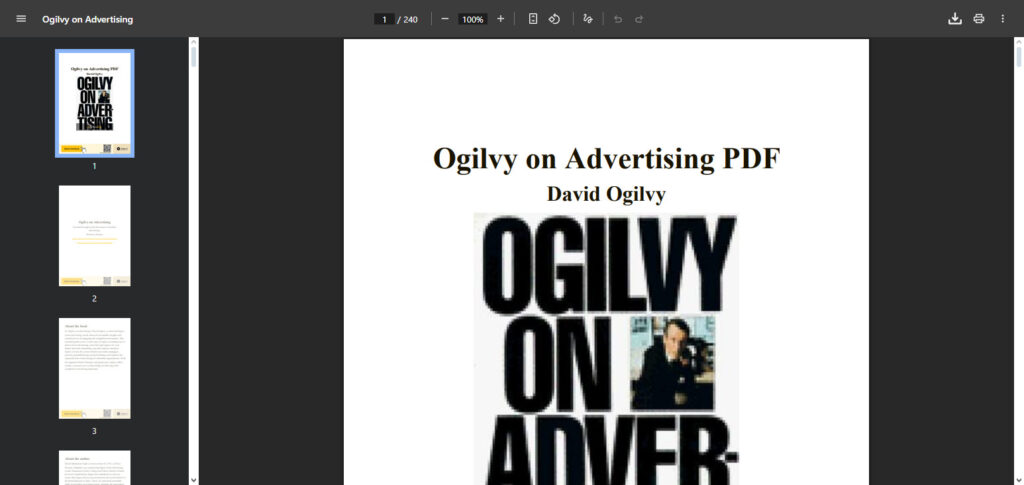Click the '/ 240' total pages text

(408, 20)
